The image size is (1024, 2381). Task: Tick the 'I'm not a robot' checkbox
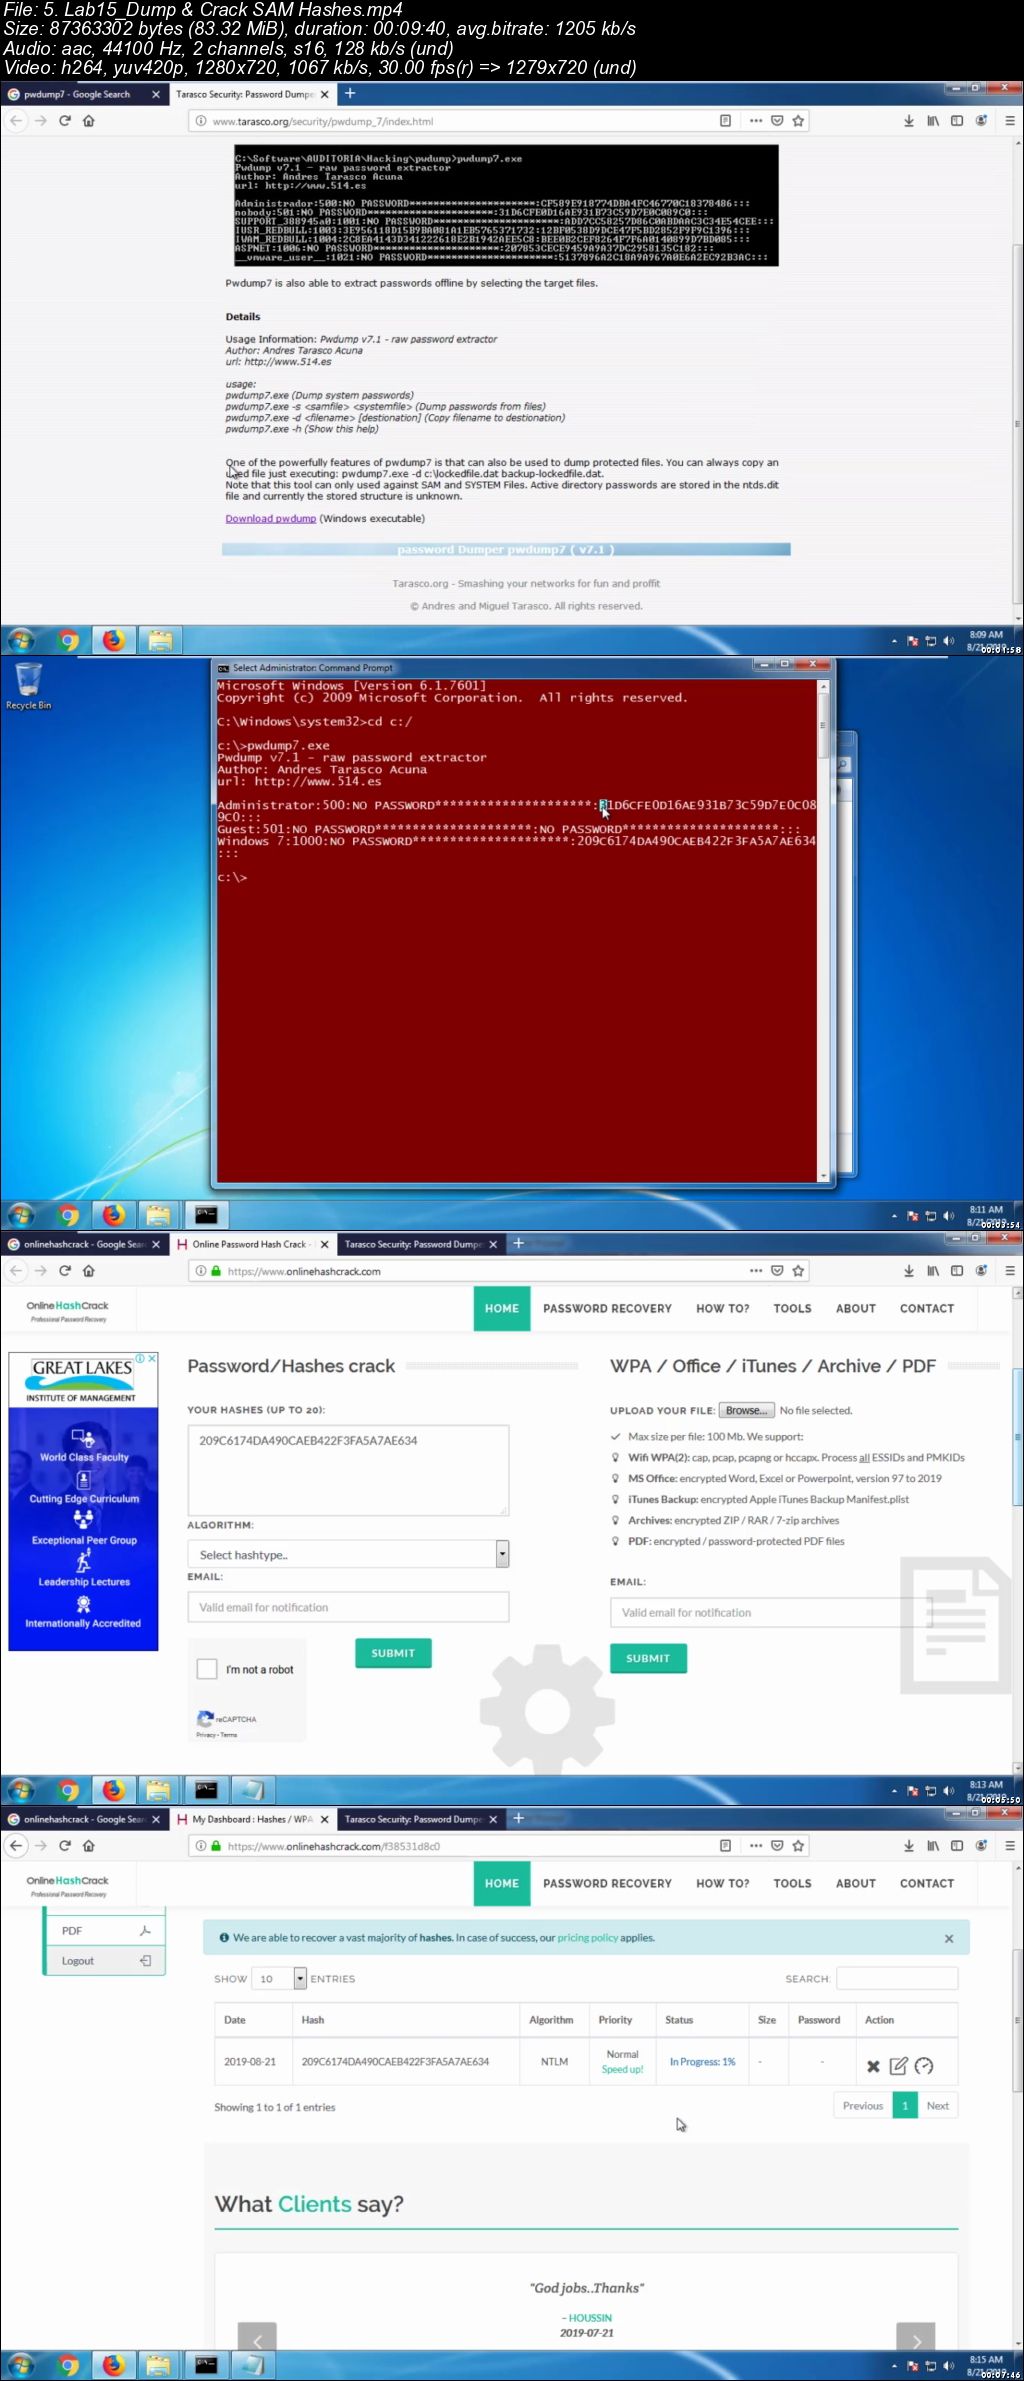pyautogui.click(x=207, y=1669)
